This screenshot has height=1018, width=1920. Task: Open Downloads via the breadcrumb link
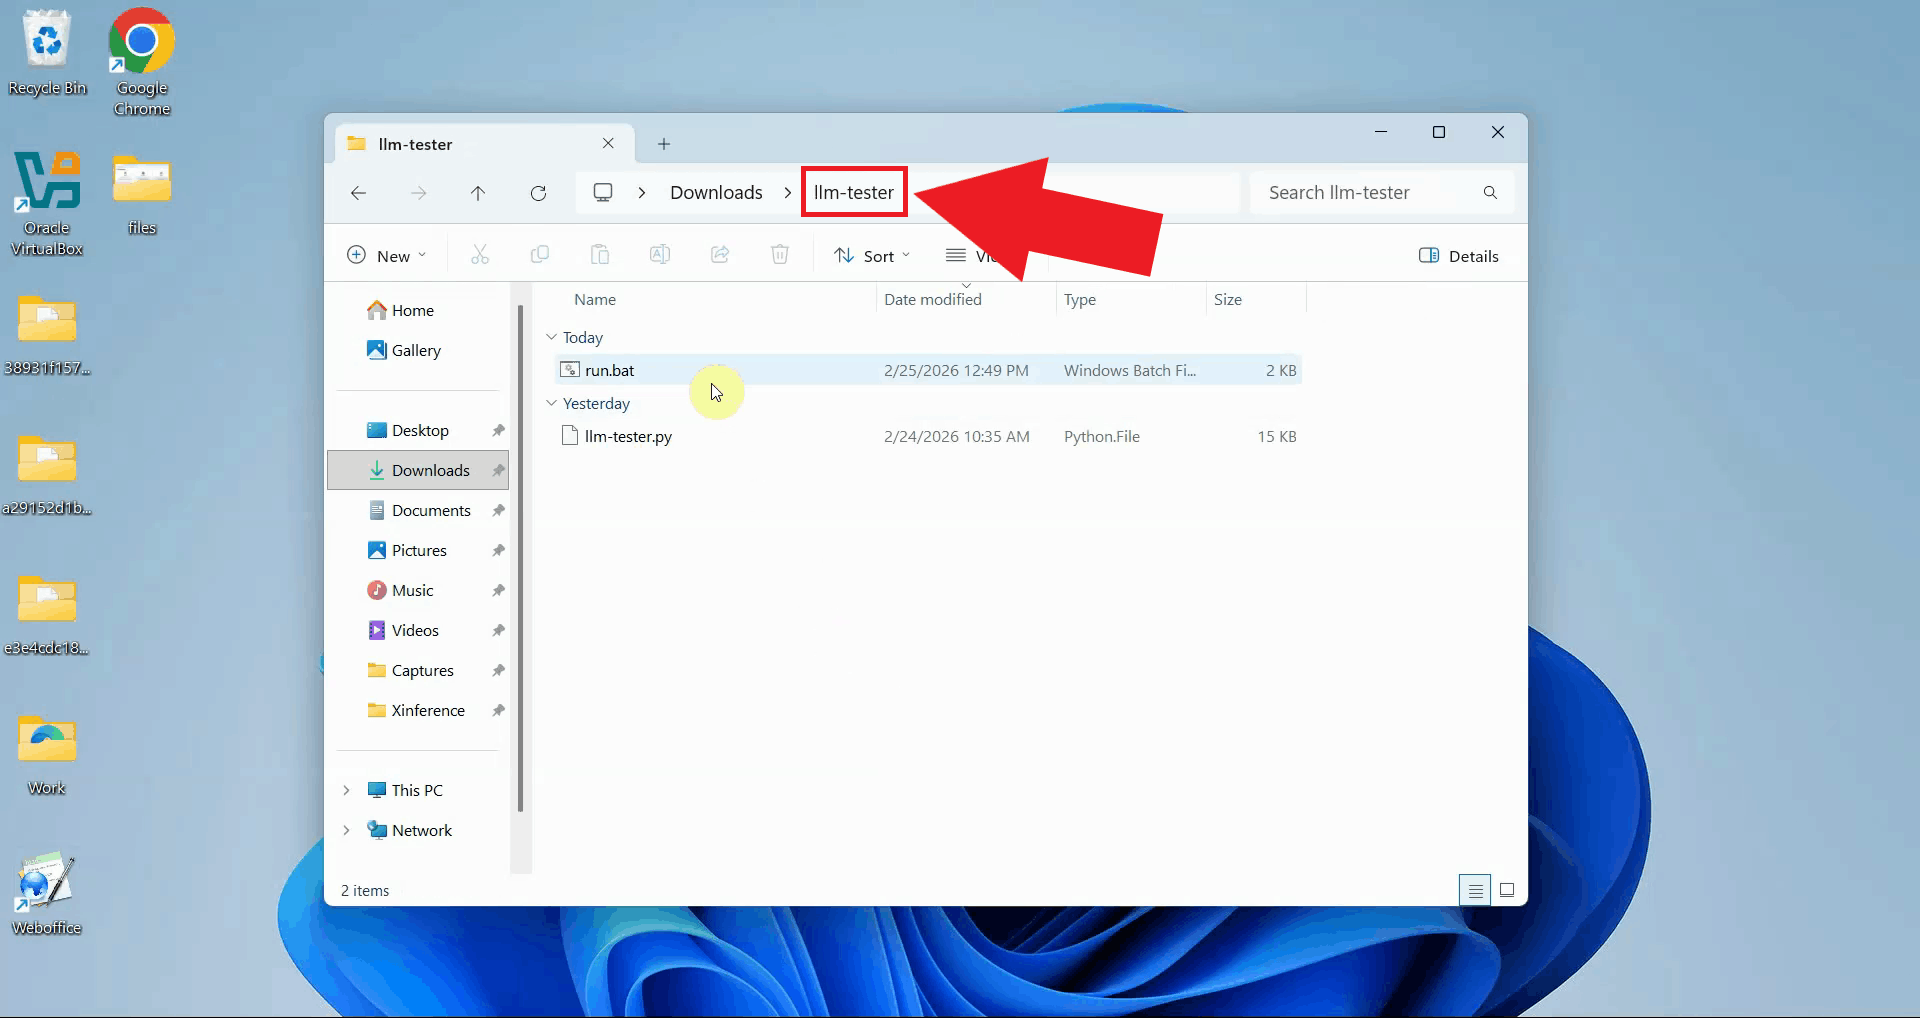click(x=715, y=192)
